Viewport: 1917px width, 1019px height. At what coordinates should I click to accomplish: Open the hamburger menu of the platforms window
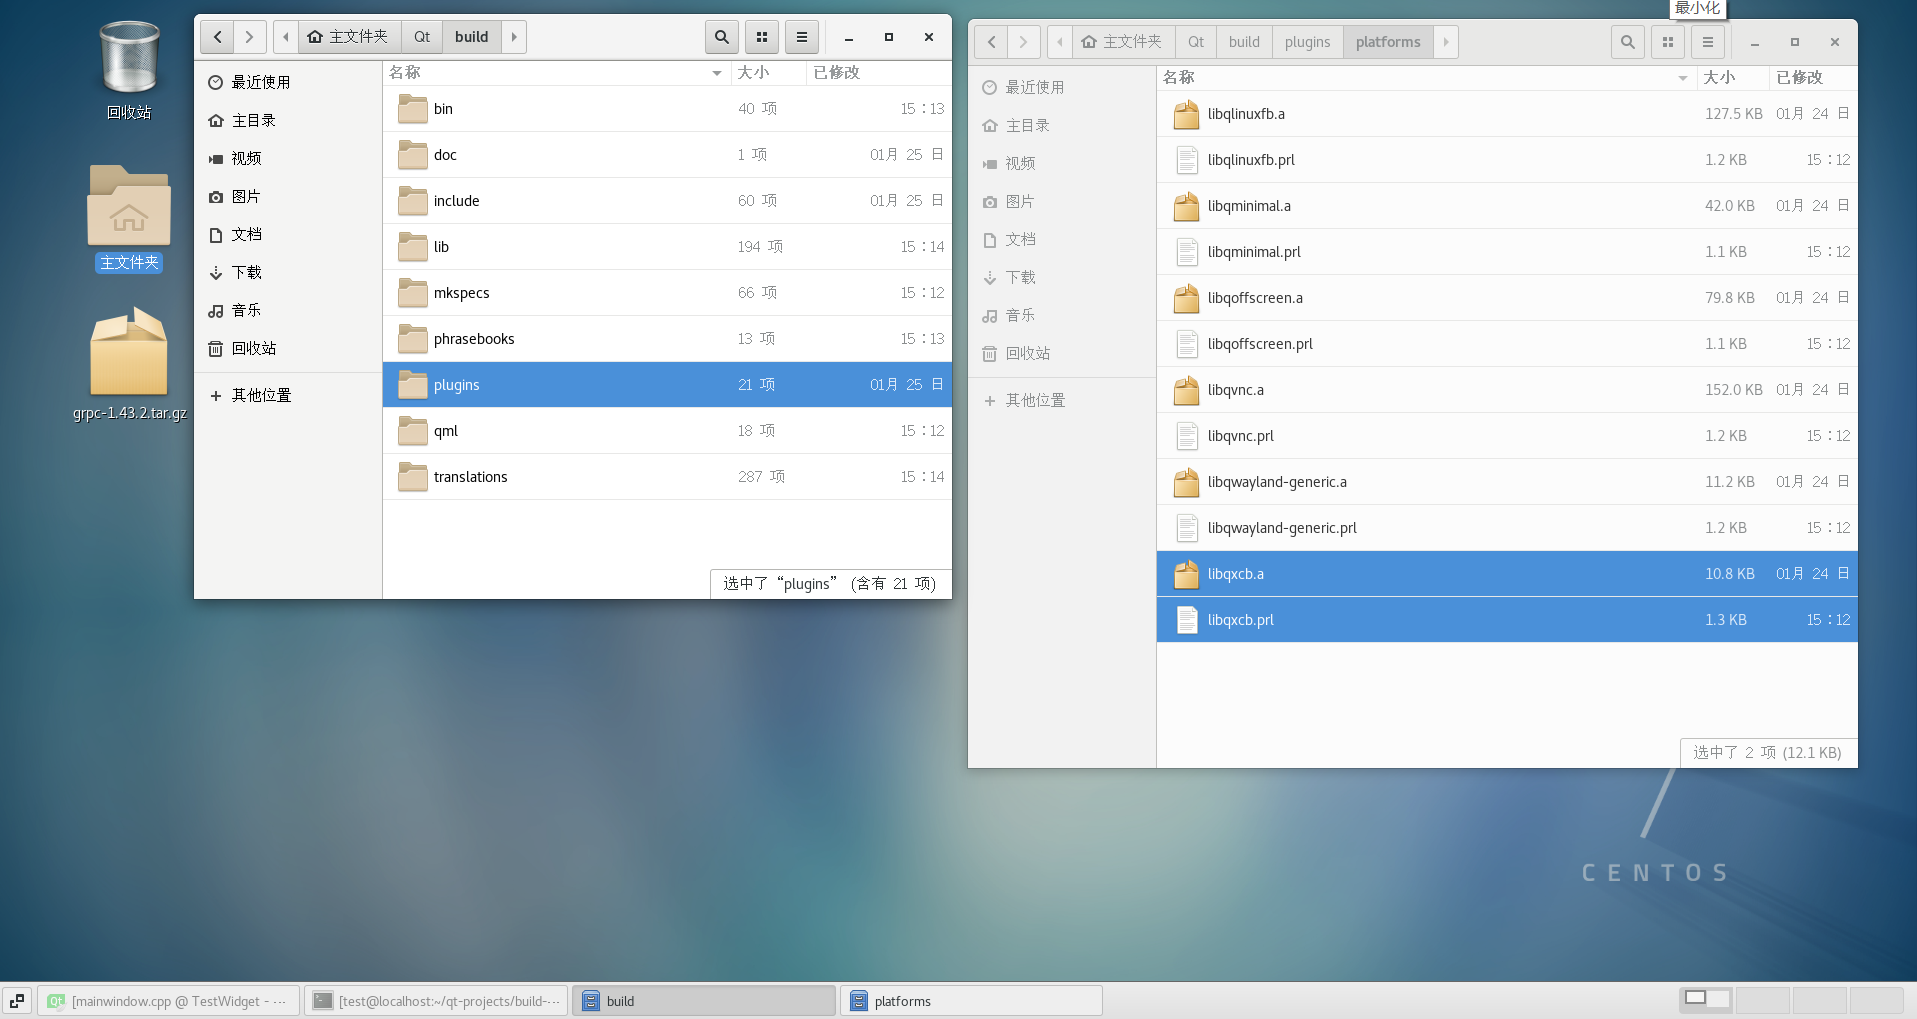(1707, 42)
